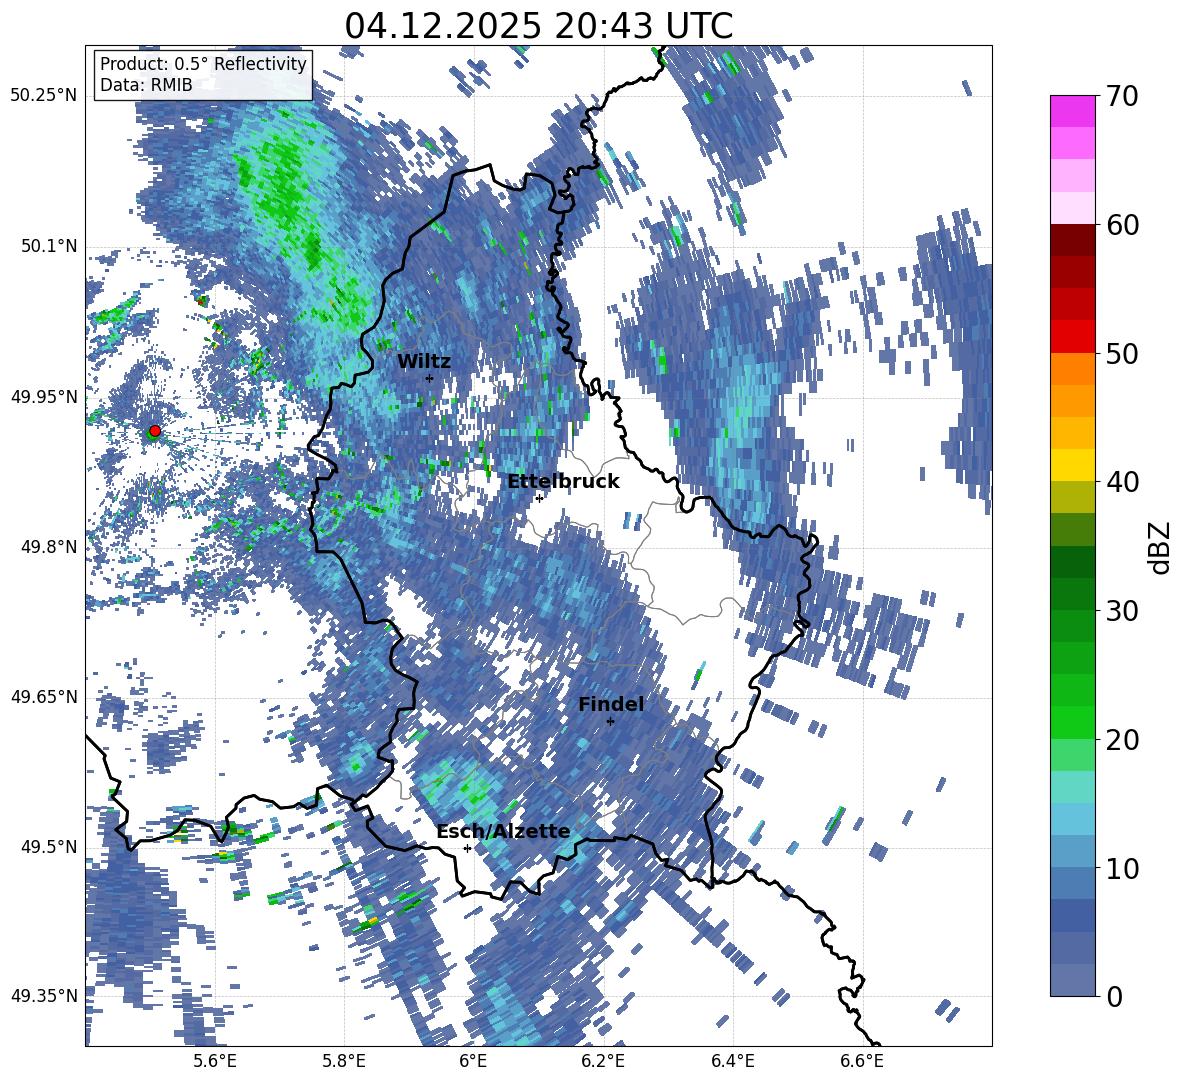1184x1081 pixels.
Task: Click the Ettelbruck city label
Action: coord(563,482)
